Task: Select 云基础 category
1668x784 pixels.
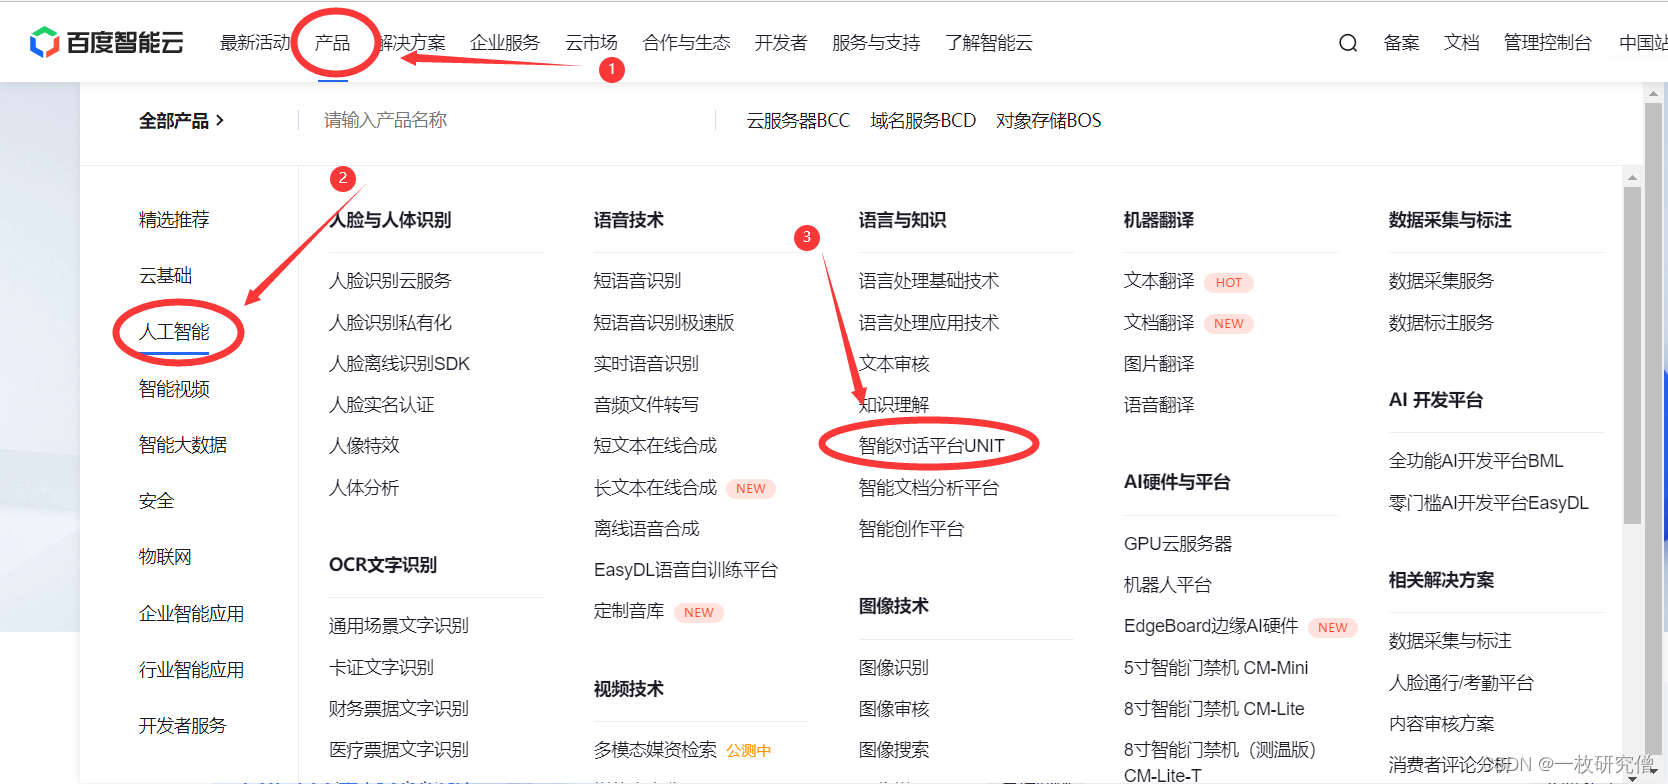Action: [x=165, y=276]
